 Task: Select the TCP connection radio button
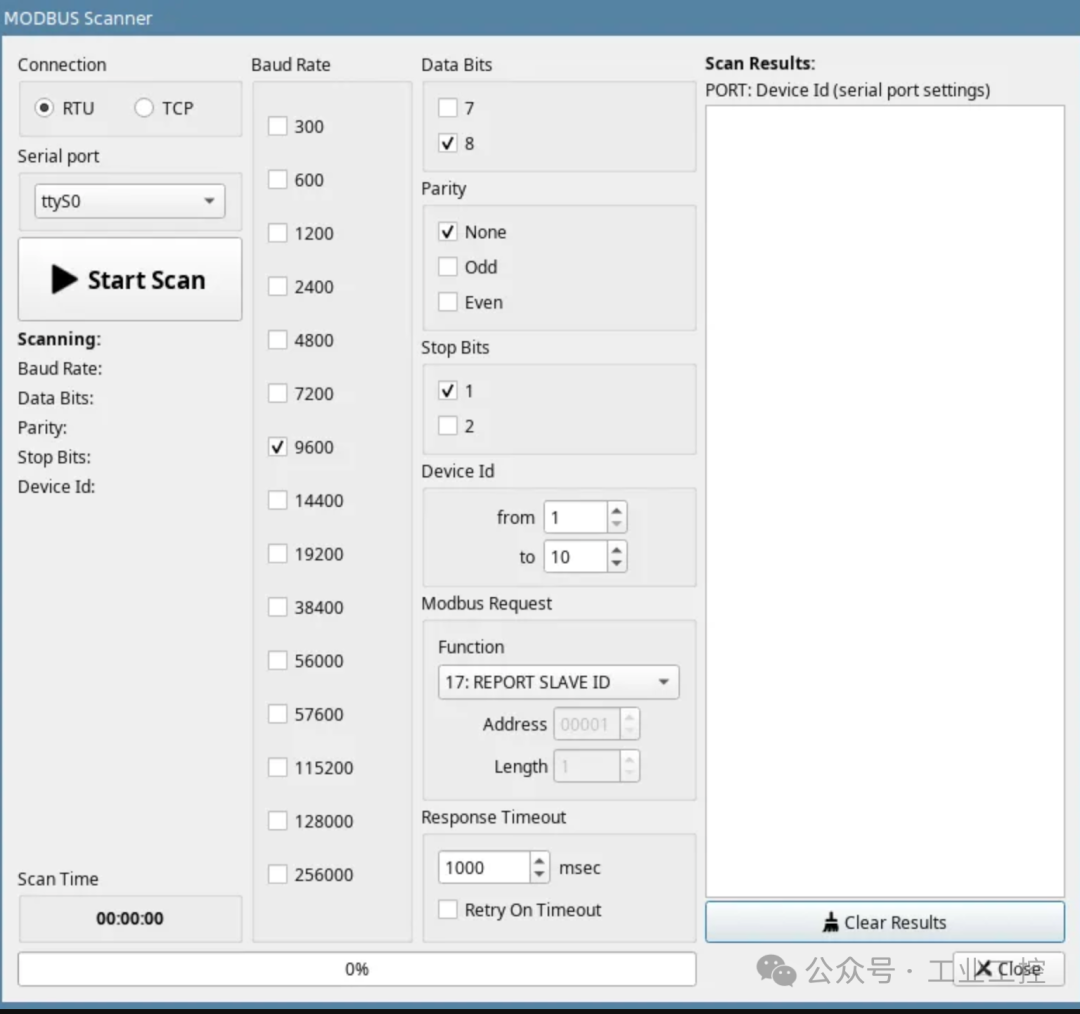[x=144, y=108]
